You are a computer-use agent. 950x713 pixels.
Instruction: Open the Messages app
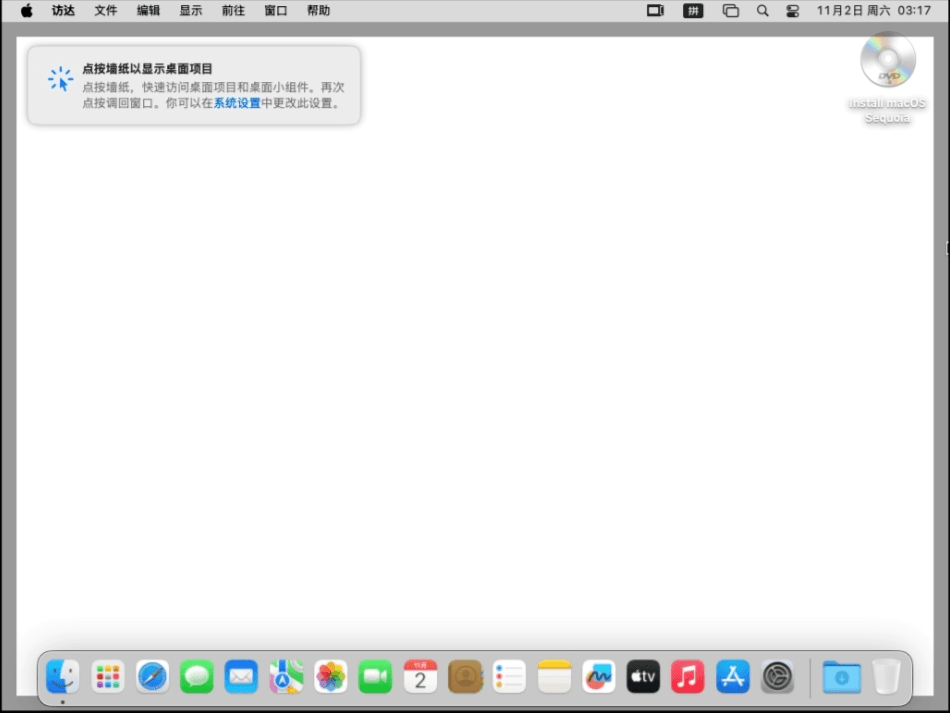(x=197, y=677)
